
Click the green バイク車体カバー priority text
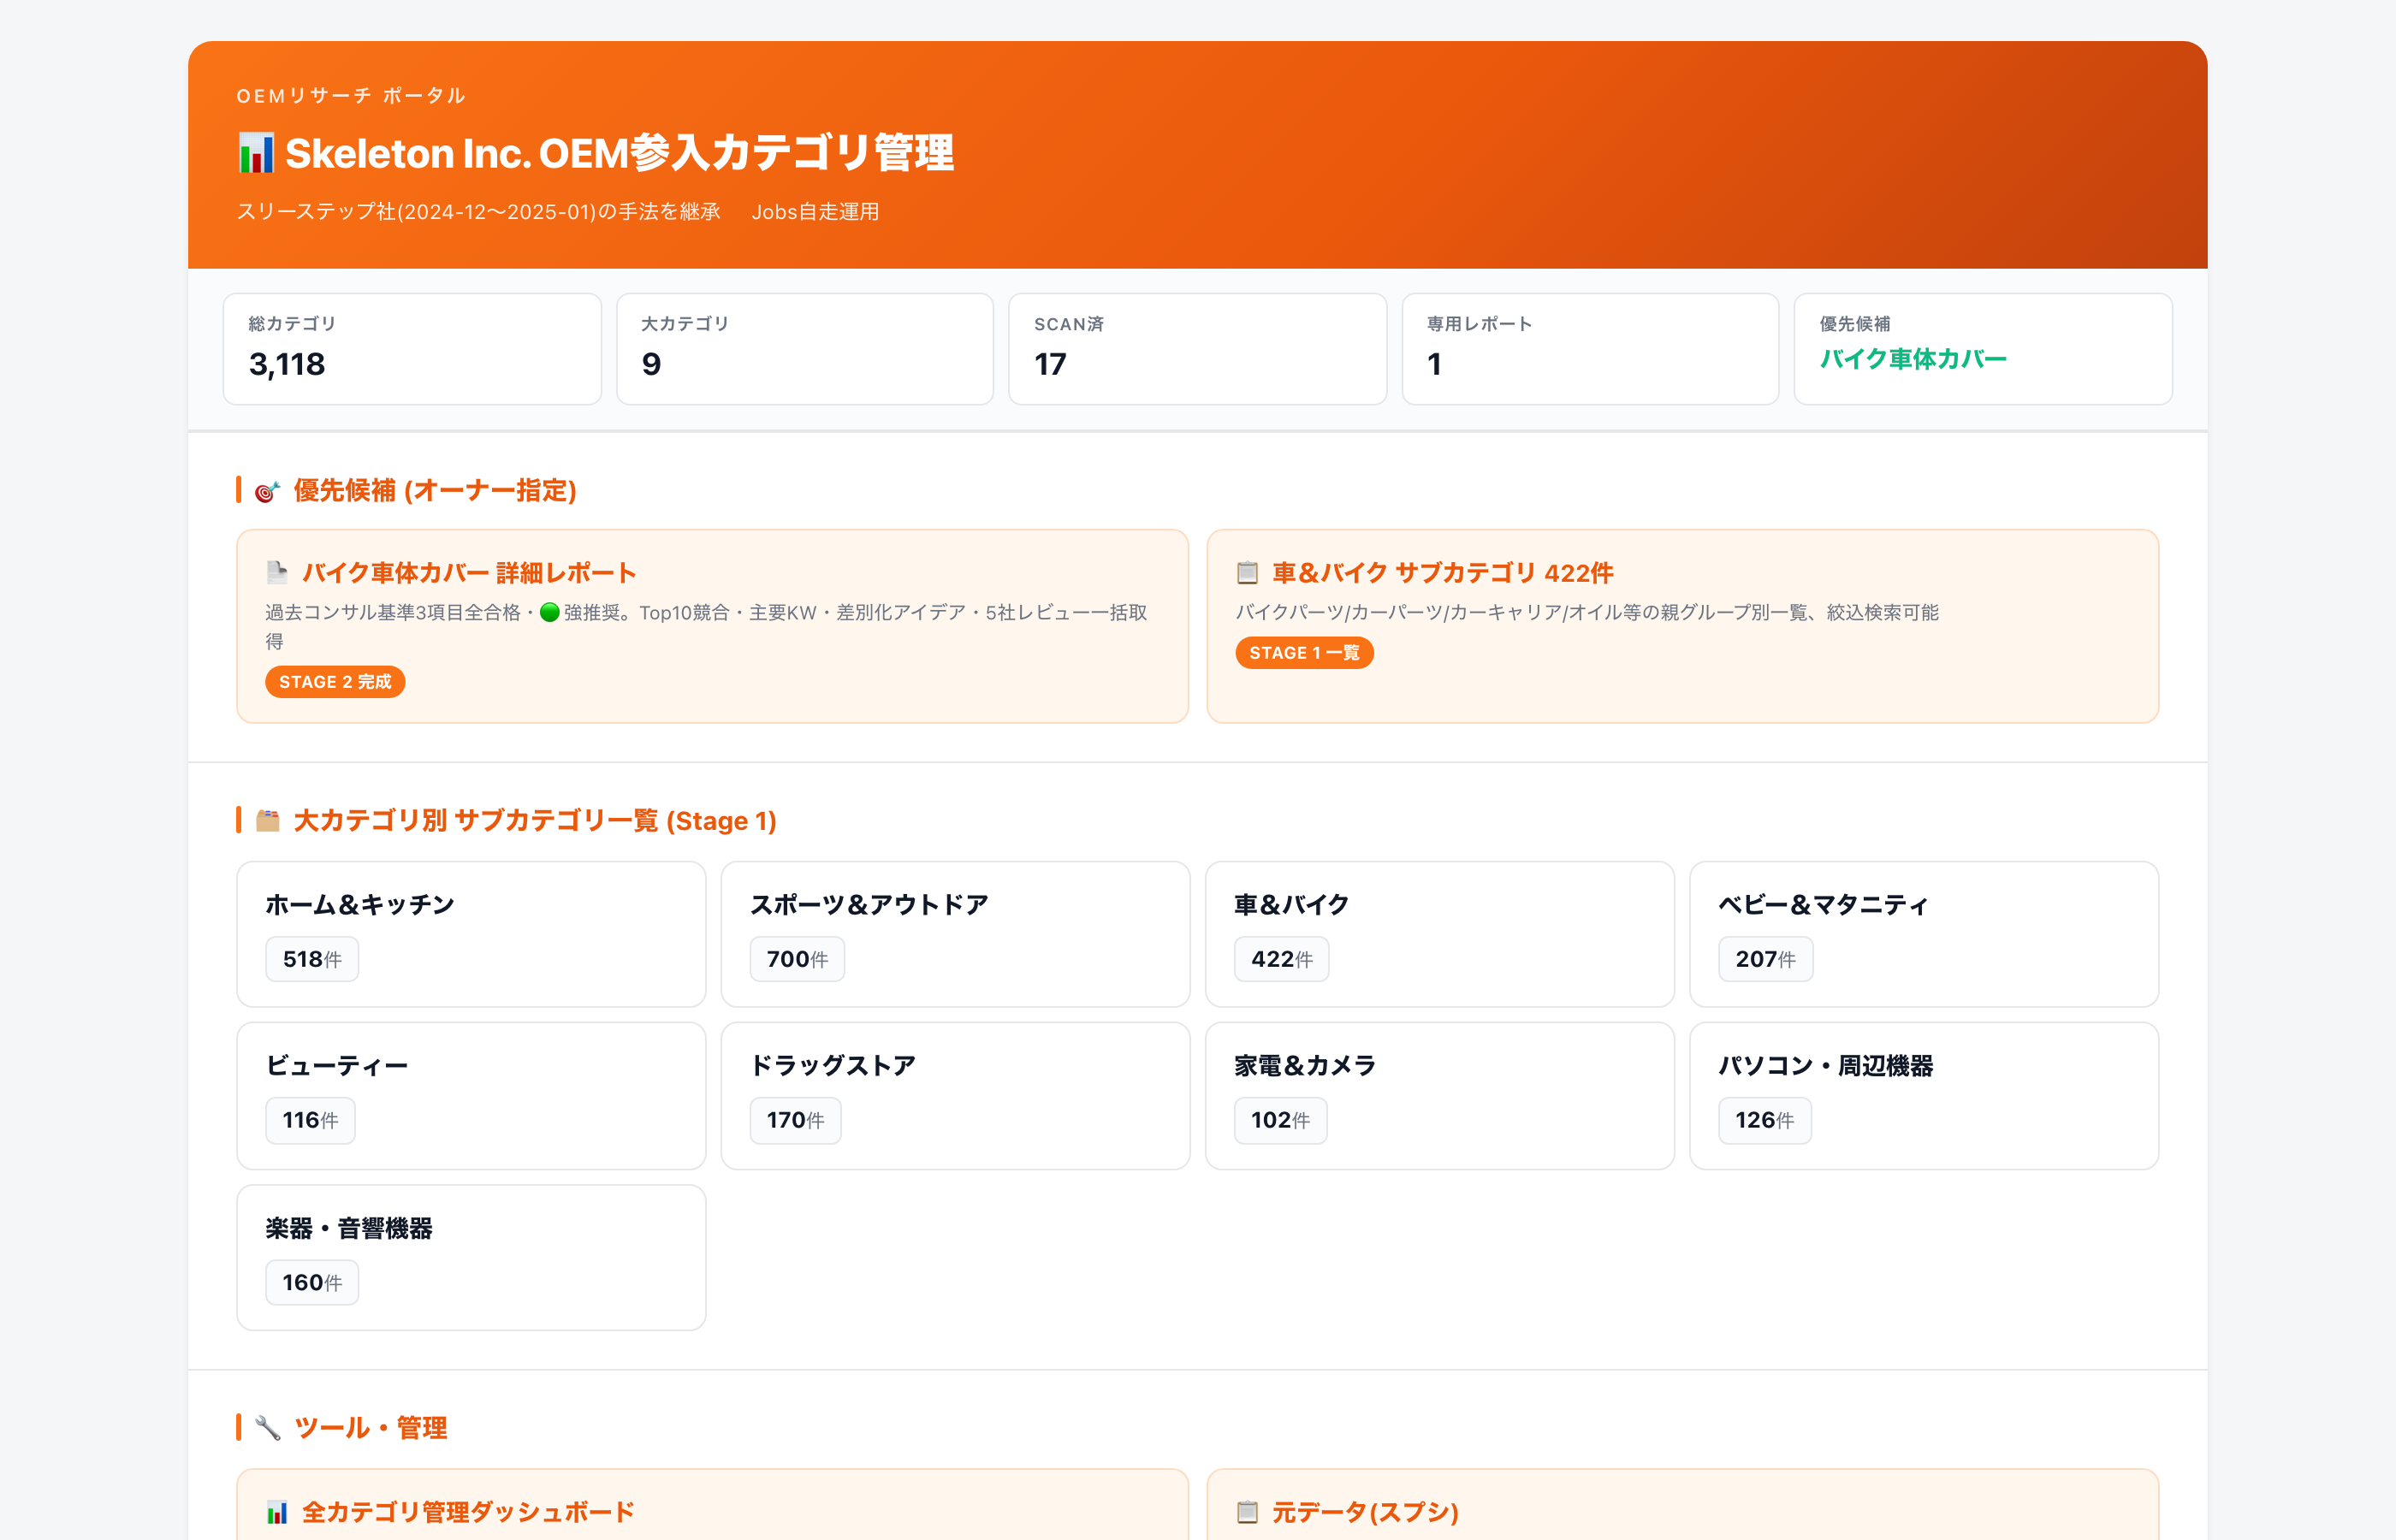pyautogui.click(x=1913, y=359)
